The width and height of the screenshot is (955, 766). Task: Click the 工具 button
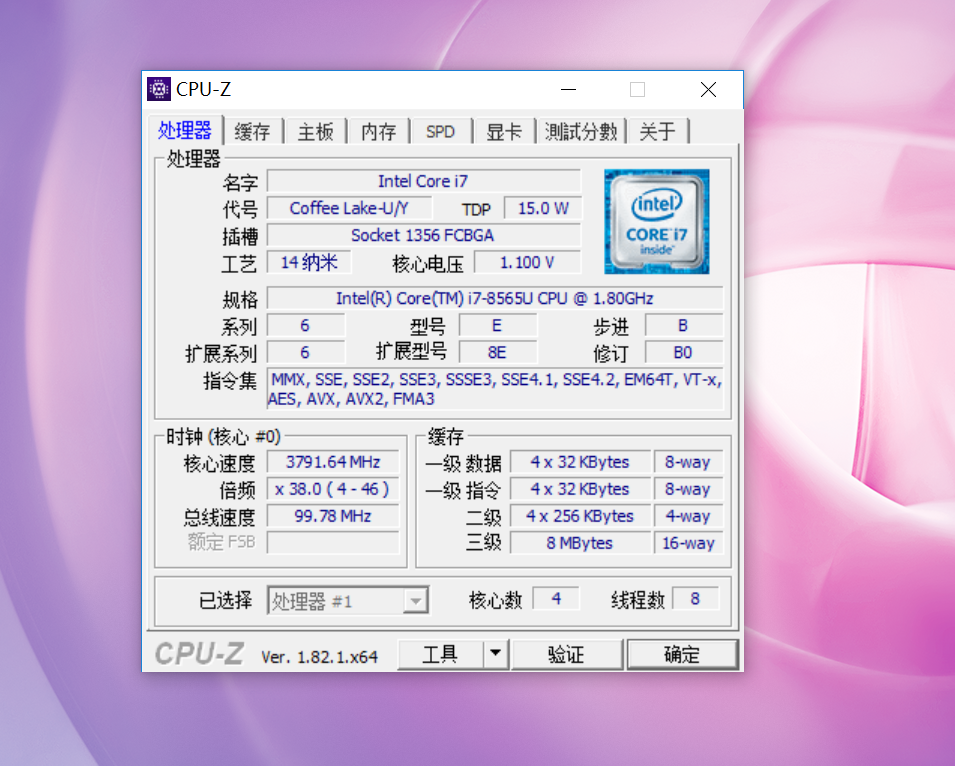click(x=440, y=655)
